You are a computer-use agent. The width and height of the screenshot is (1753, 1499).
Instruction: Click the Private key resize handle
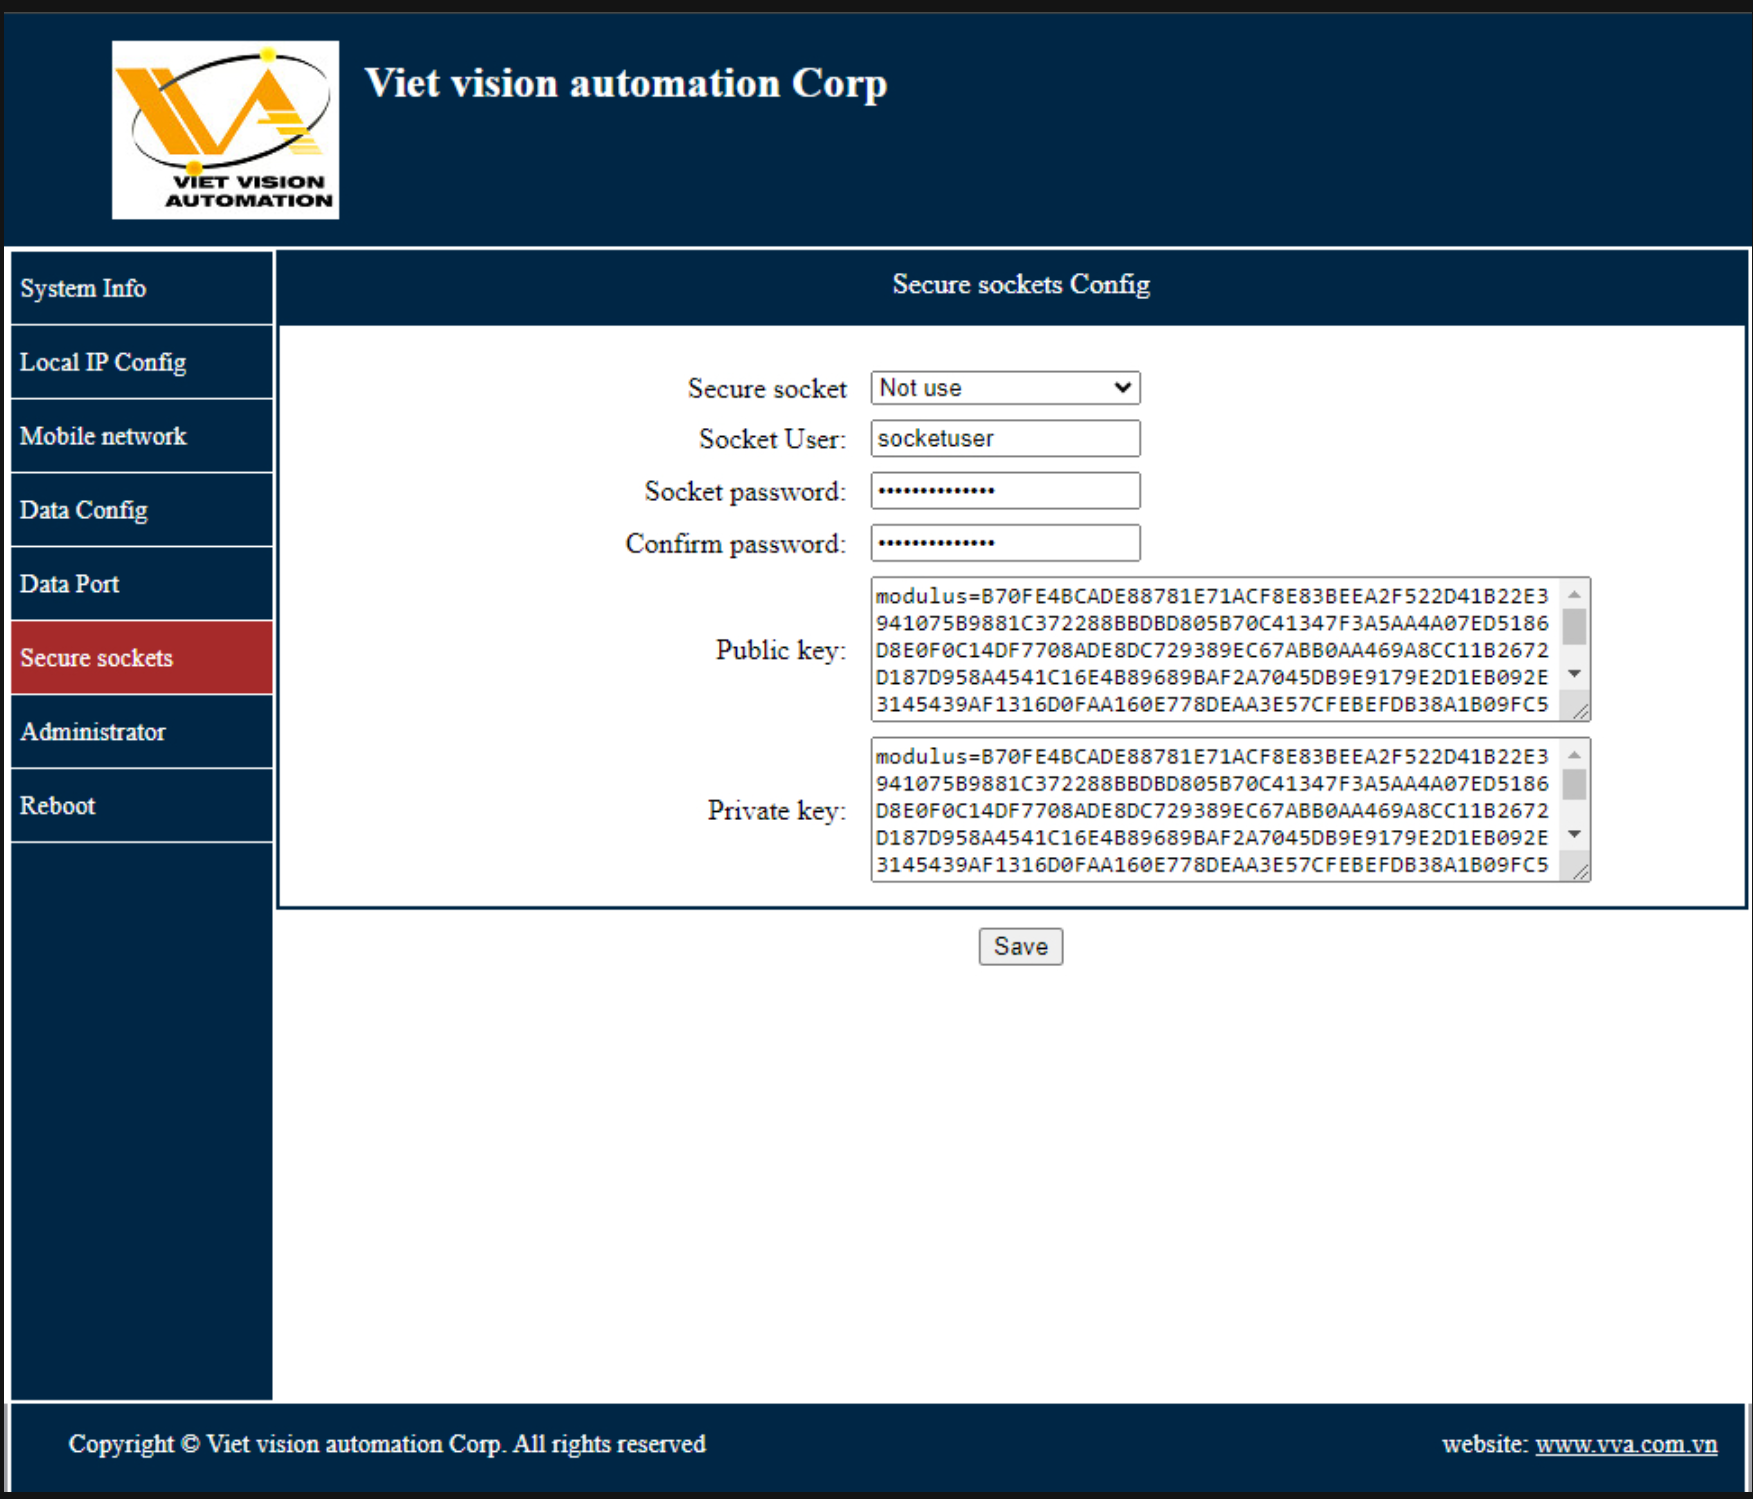(x=1581, y=872)
